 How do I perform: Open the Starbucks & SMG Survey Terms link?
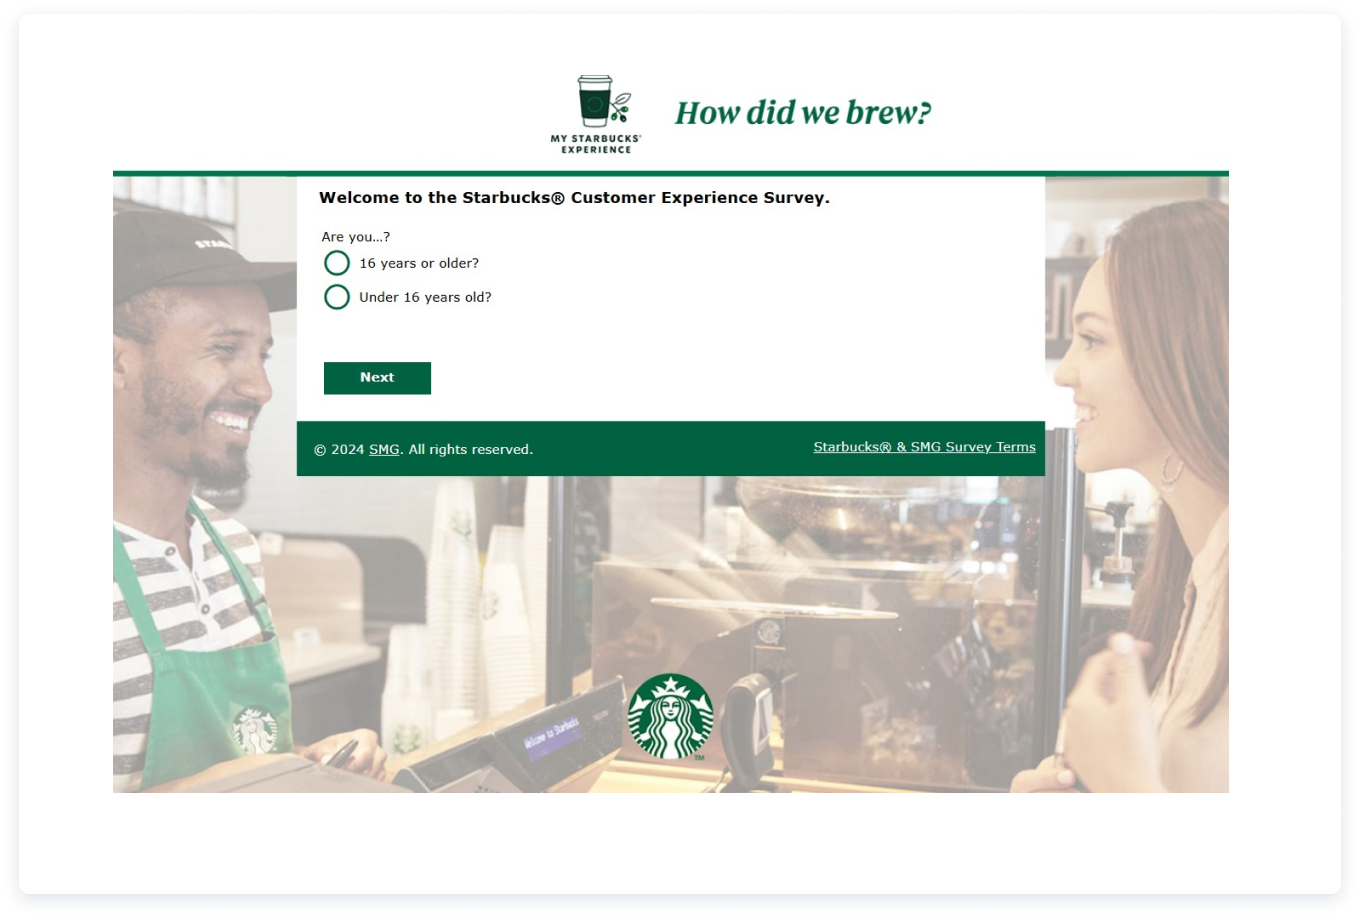924,447
